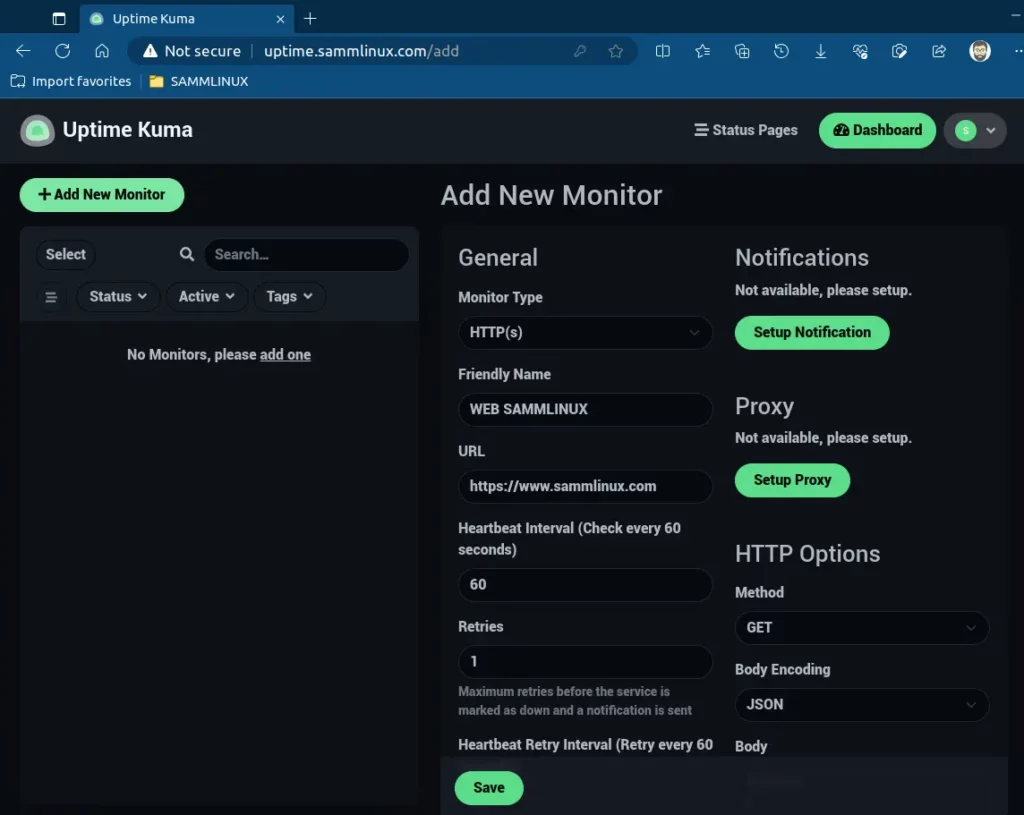Click the browser back arrow
The height and width of the screenshot is (815, 1024).
[23, 51]
